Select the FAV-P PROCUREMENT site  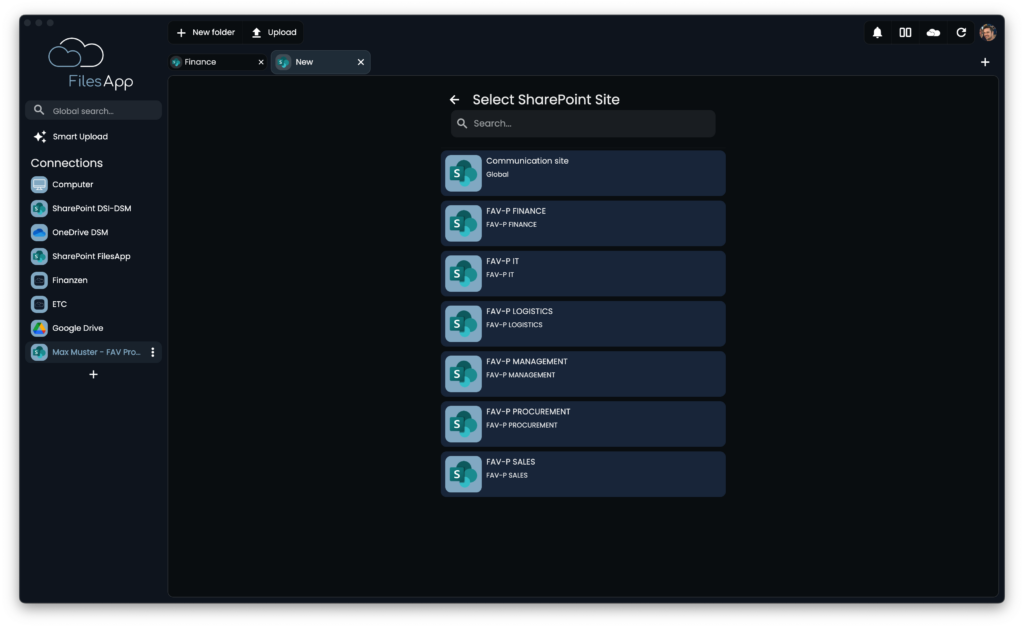pos(583,425)
